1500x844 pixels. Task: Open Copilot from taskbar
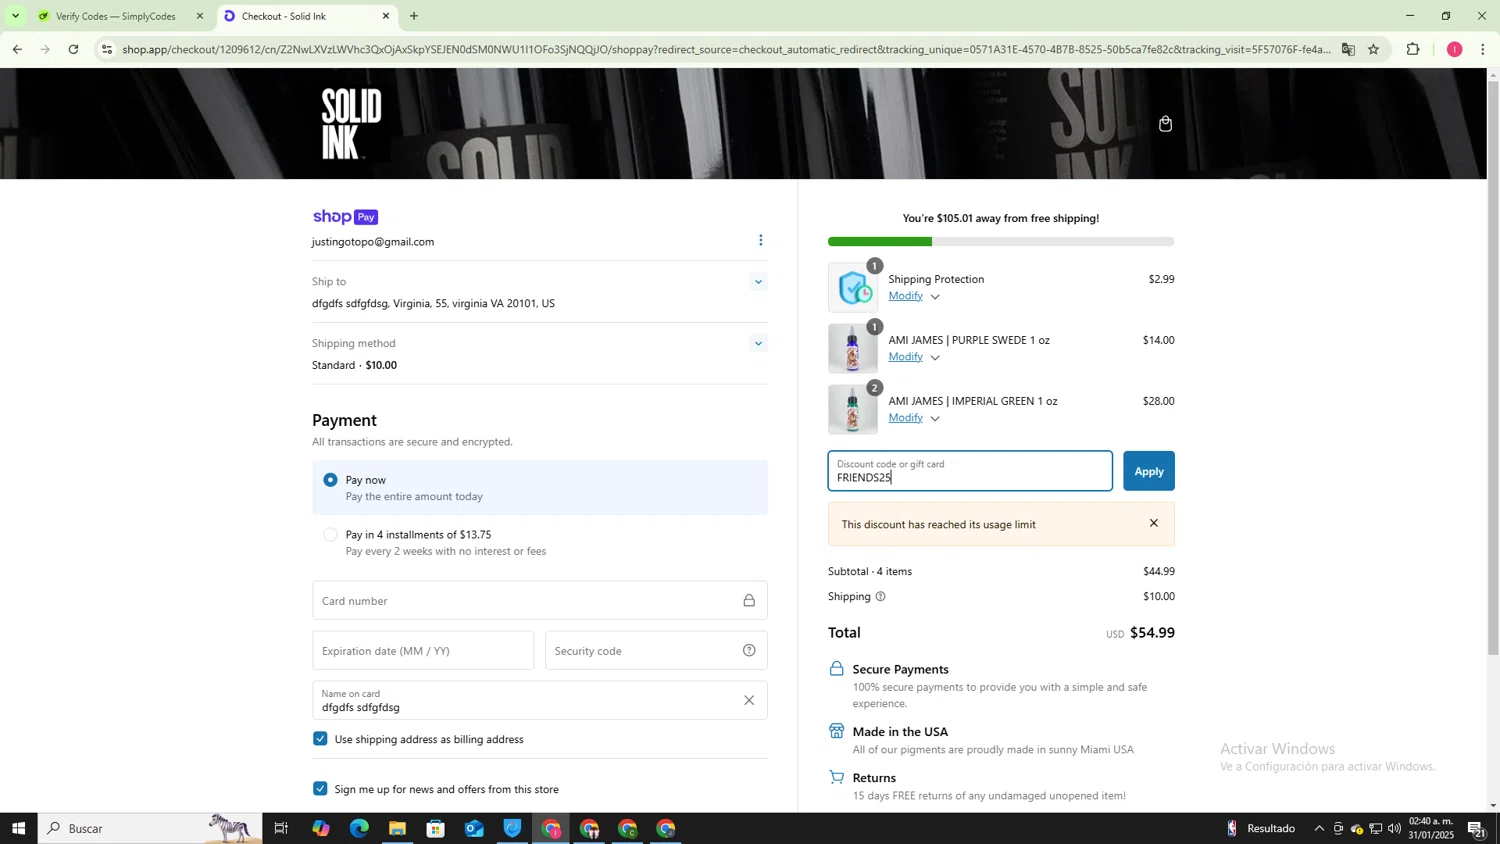[320, 828]
